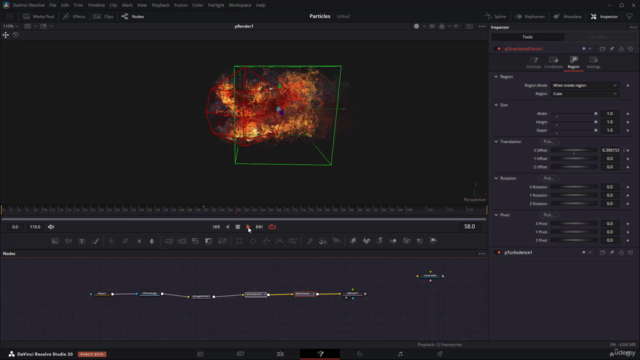Toggle keyframe for X Rotation parameter
640x360 pixels.
(628, 187)
